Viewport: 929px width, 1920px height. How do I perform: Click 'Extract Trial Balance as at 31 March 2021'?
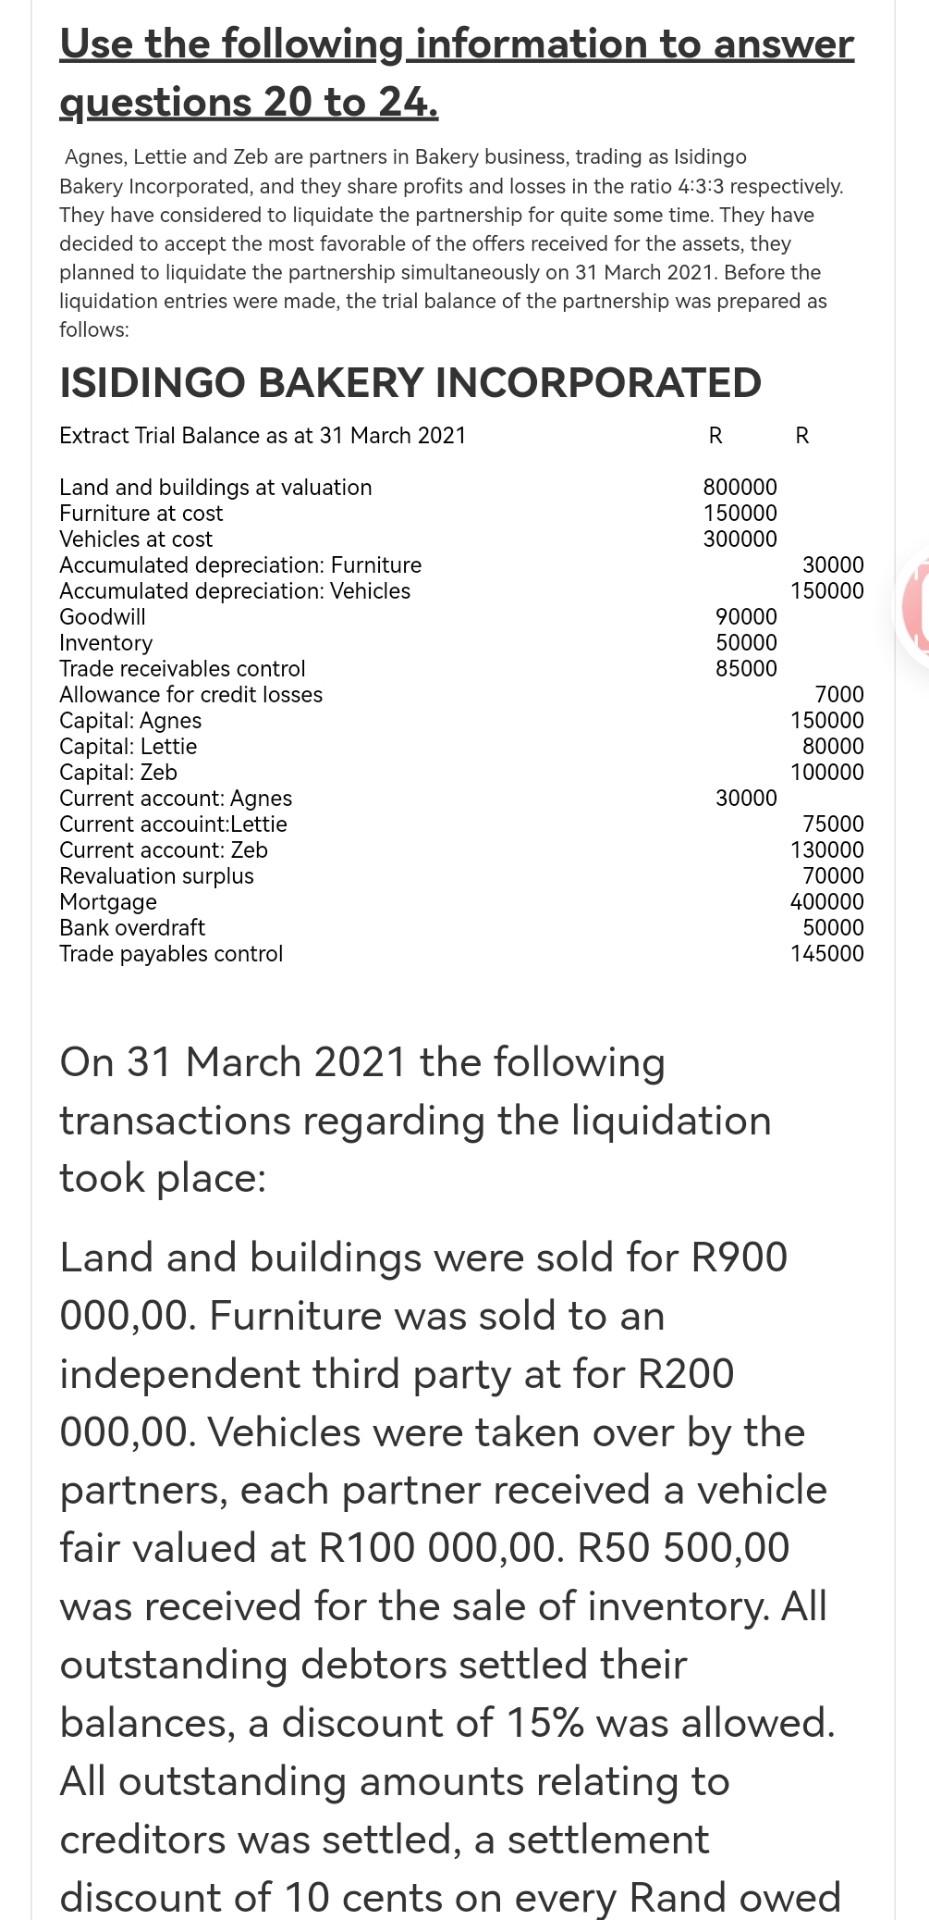pos(263,435)
